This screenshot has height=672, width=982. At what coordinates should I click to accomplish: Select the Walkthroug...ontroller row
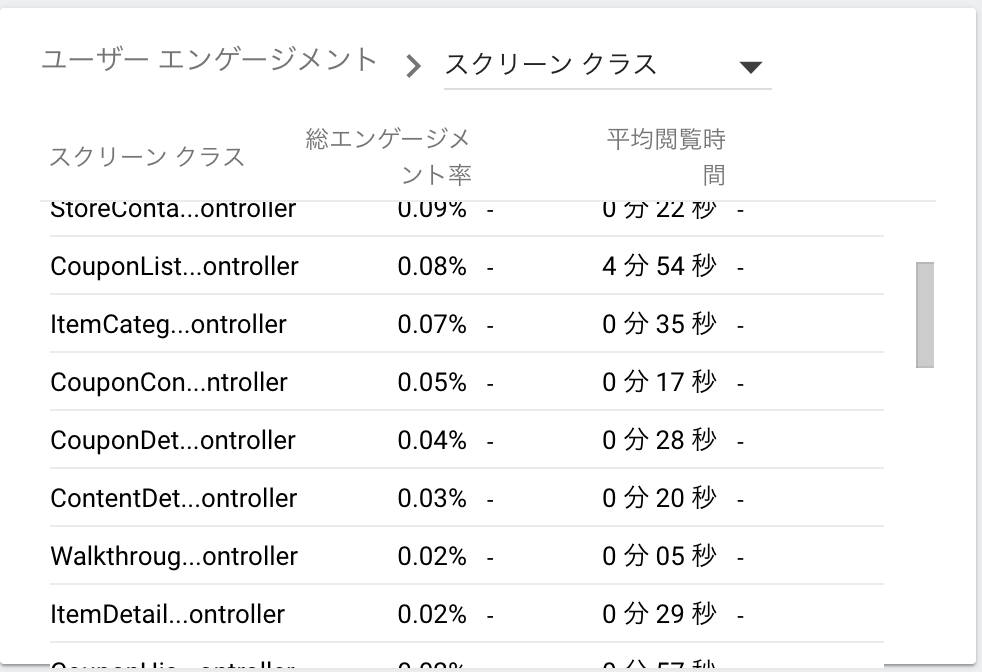coord(173,556)
